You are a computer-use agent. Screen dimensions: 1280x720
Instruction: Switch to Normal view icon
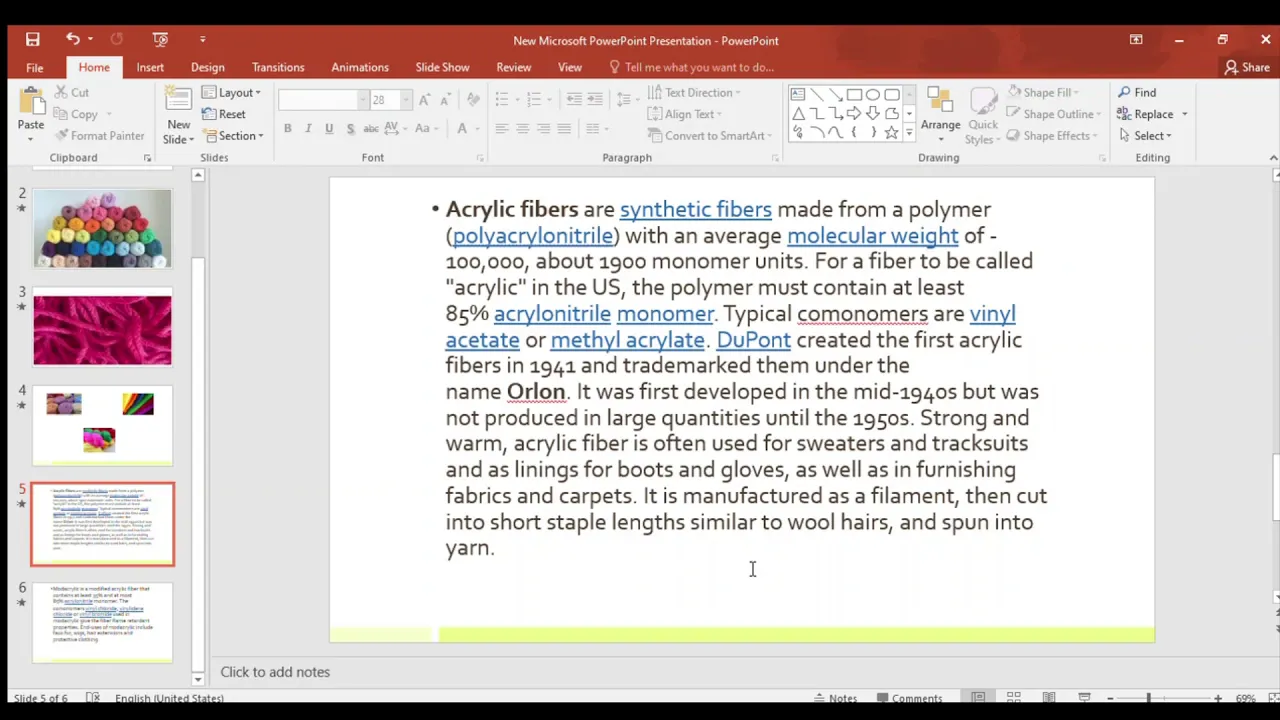coord(979,698)
